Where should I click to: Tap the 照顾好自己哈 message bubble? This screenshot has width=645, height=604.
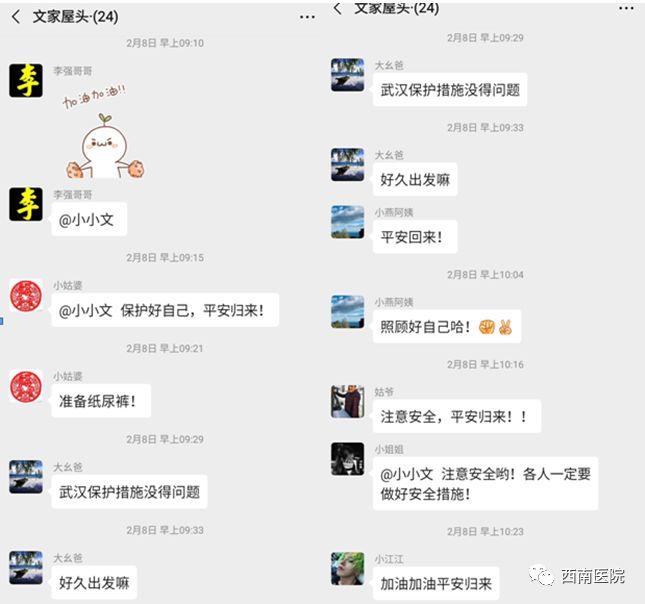click(447, 327)
